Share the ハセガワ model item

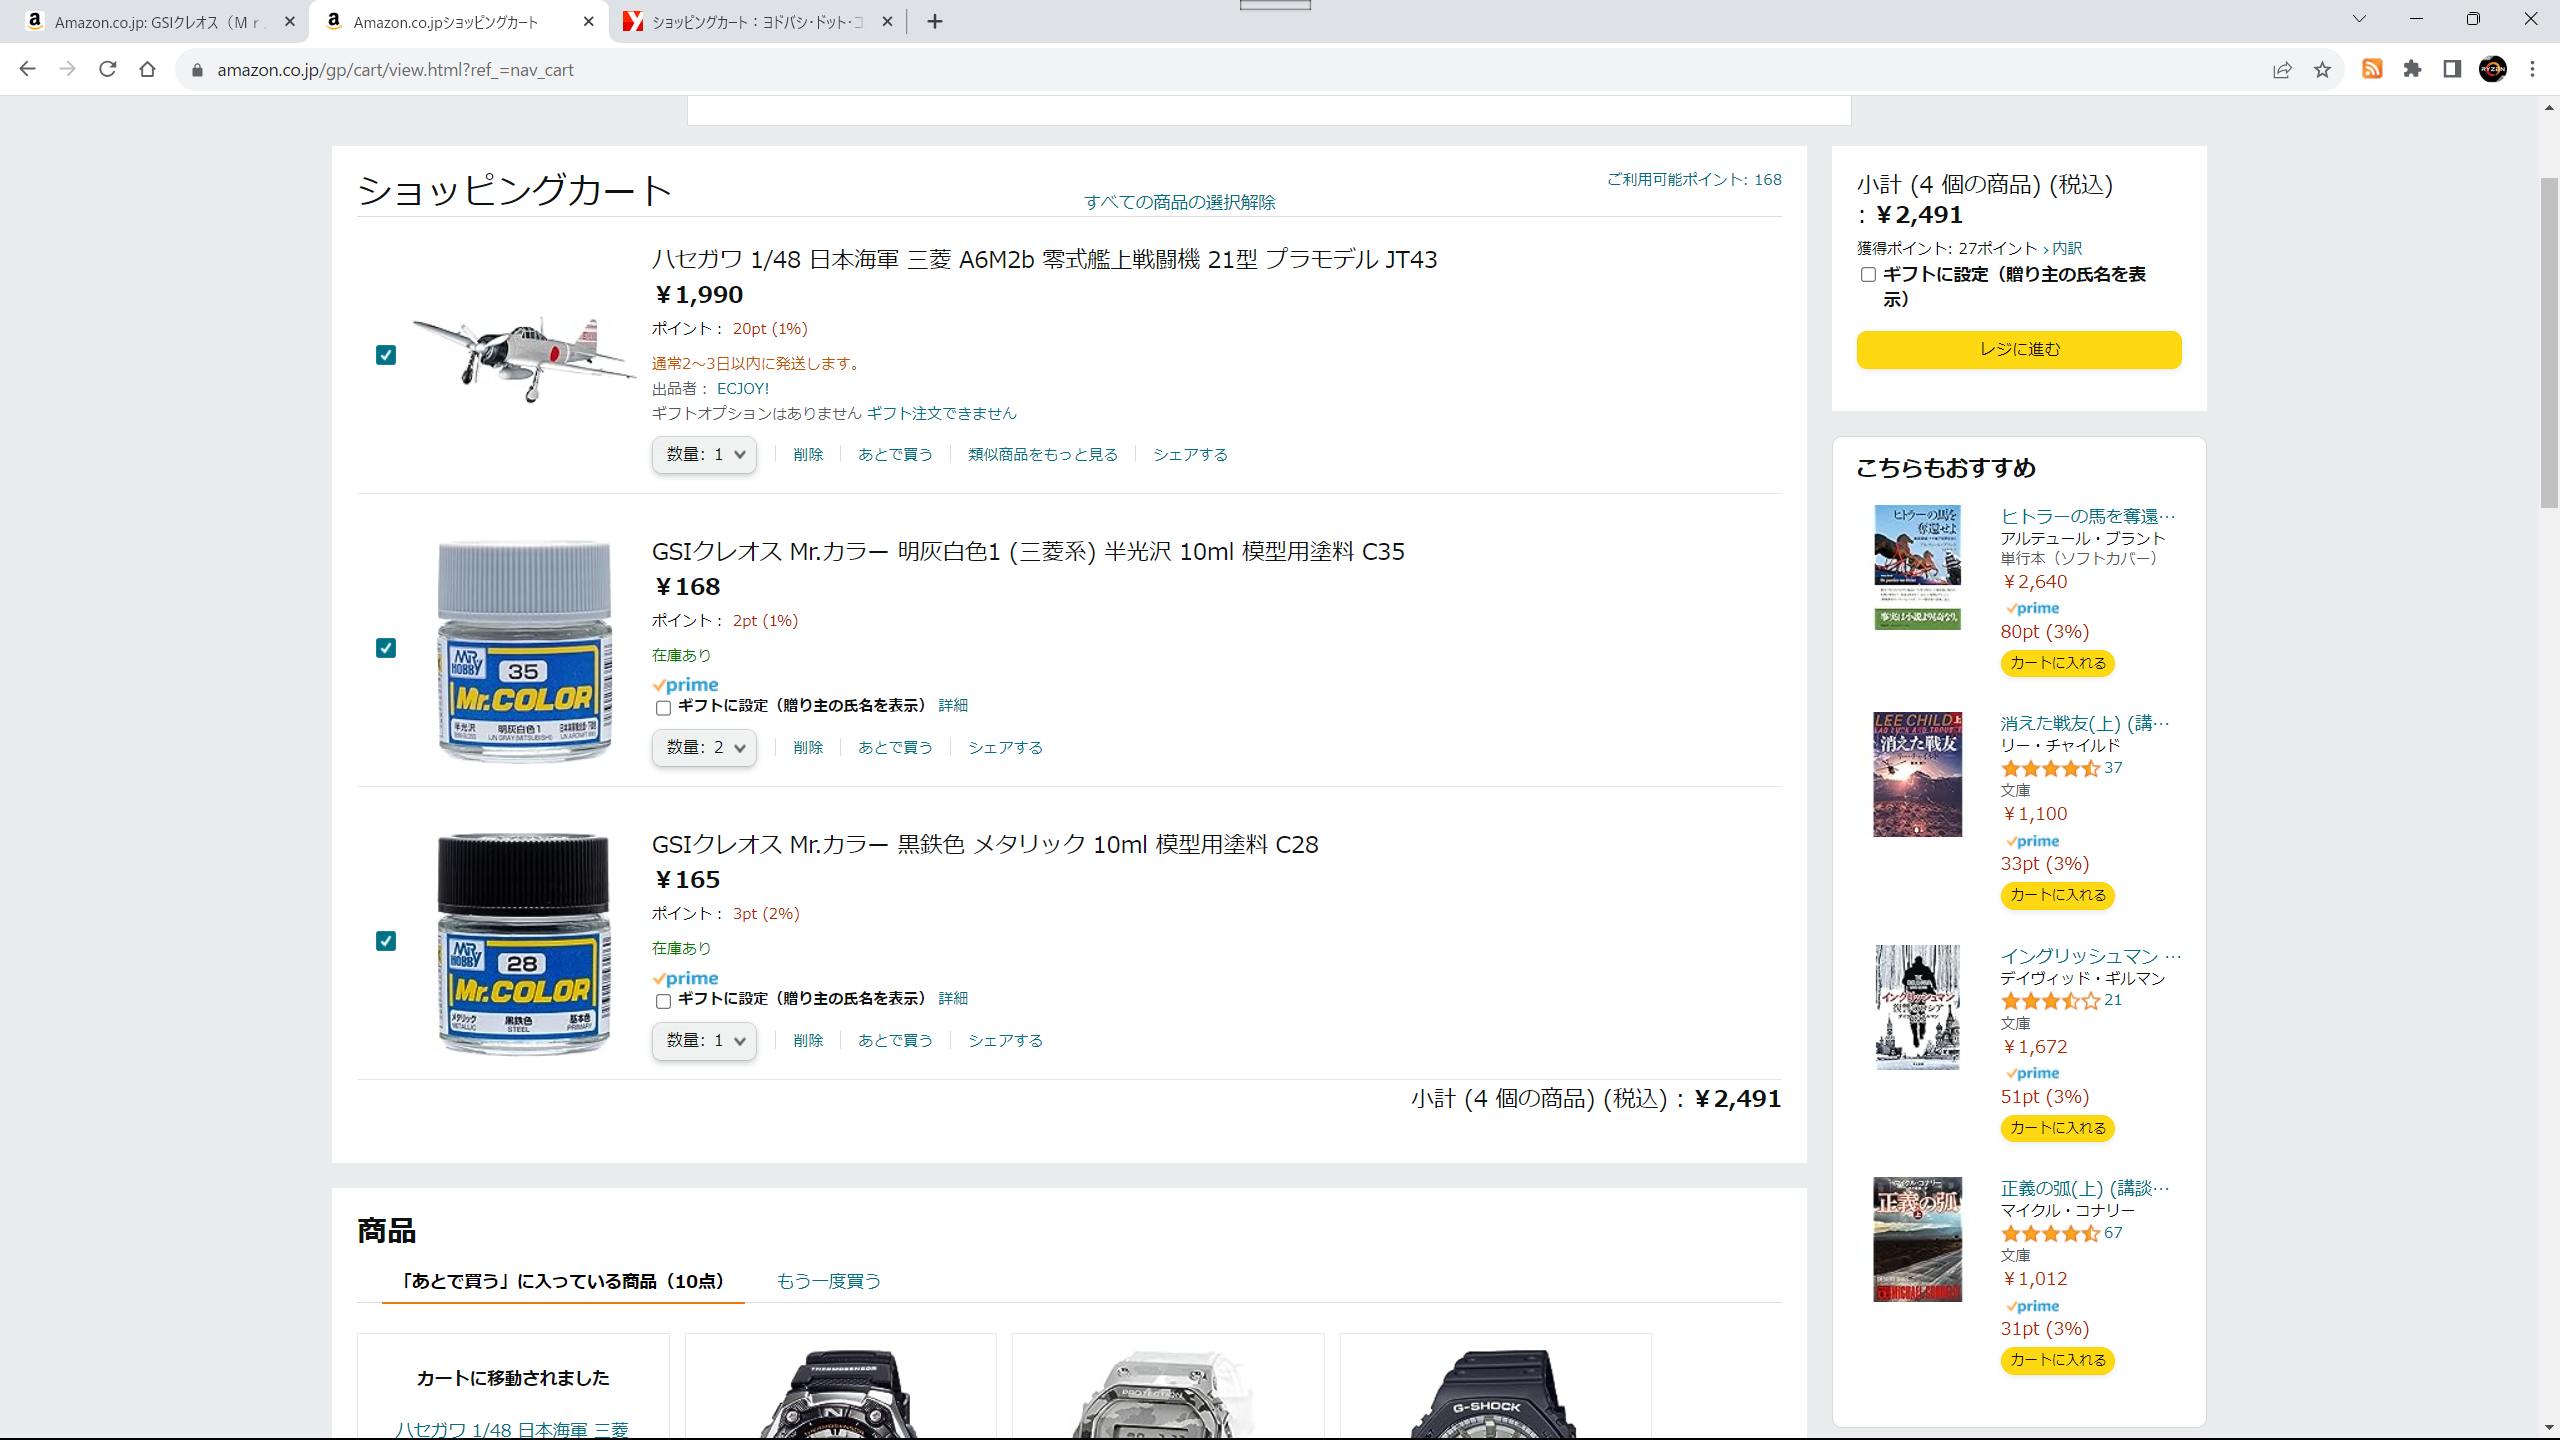tap(1190, 454)
